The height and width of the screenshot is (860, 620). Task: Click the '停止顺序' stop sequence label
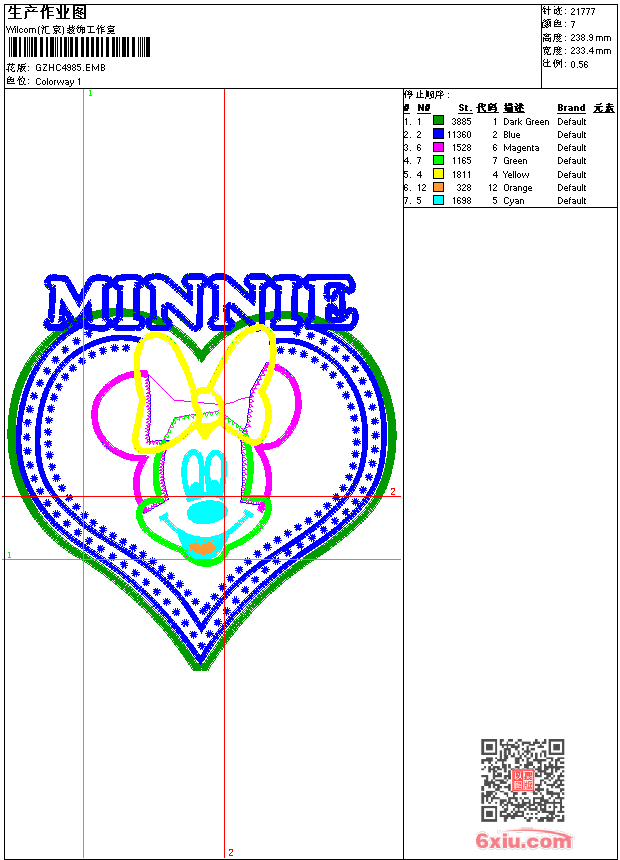pos(426,94)
